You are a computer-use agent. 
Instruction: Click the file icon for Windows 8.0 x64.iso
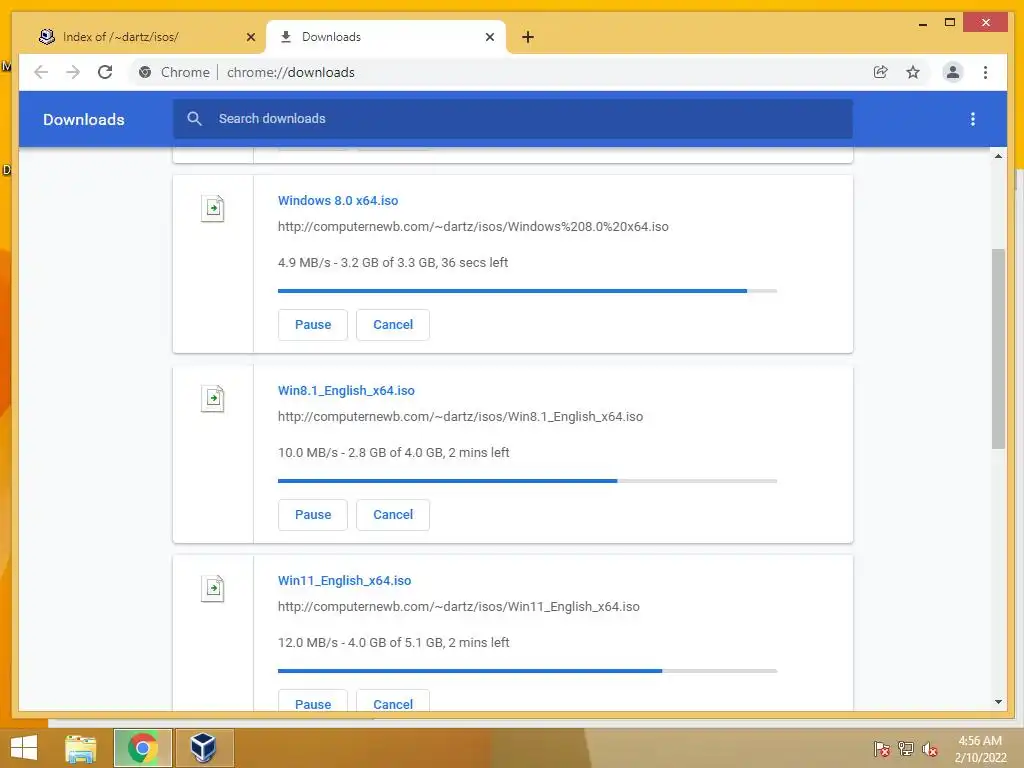pos(212,208)
